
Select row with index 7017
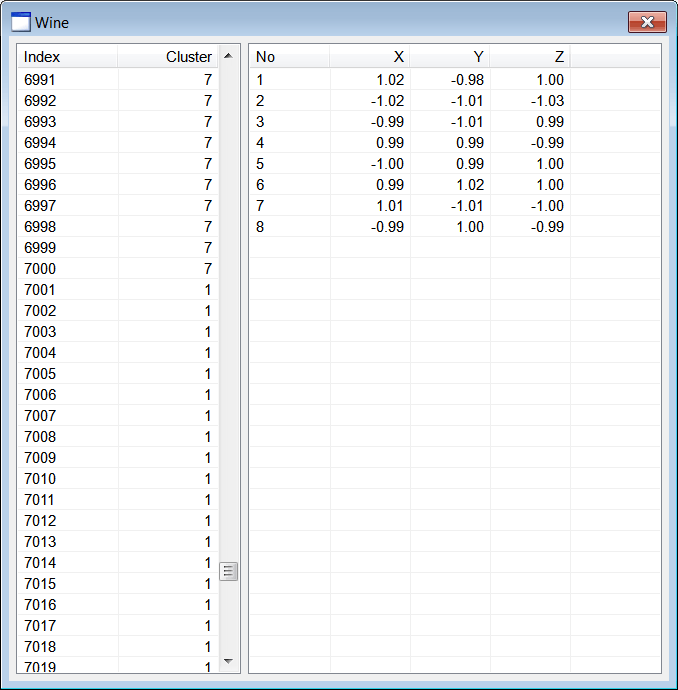[118, 626]
